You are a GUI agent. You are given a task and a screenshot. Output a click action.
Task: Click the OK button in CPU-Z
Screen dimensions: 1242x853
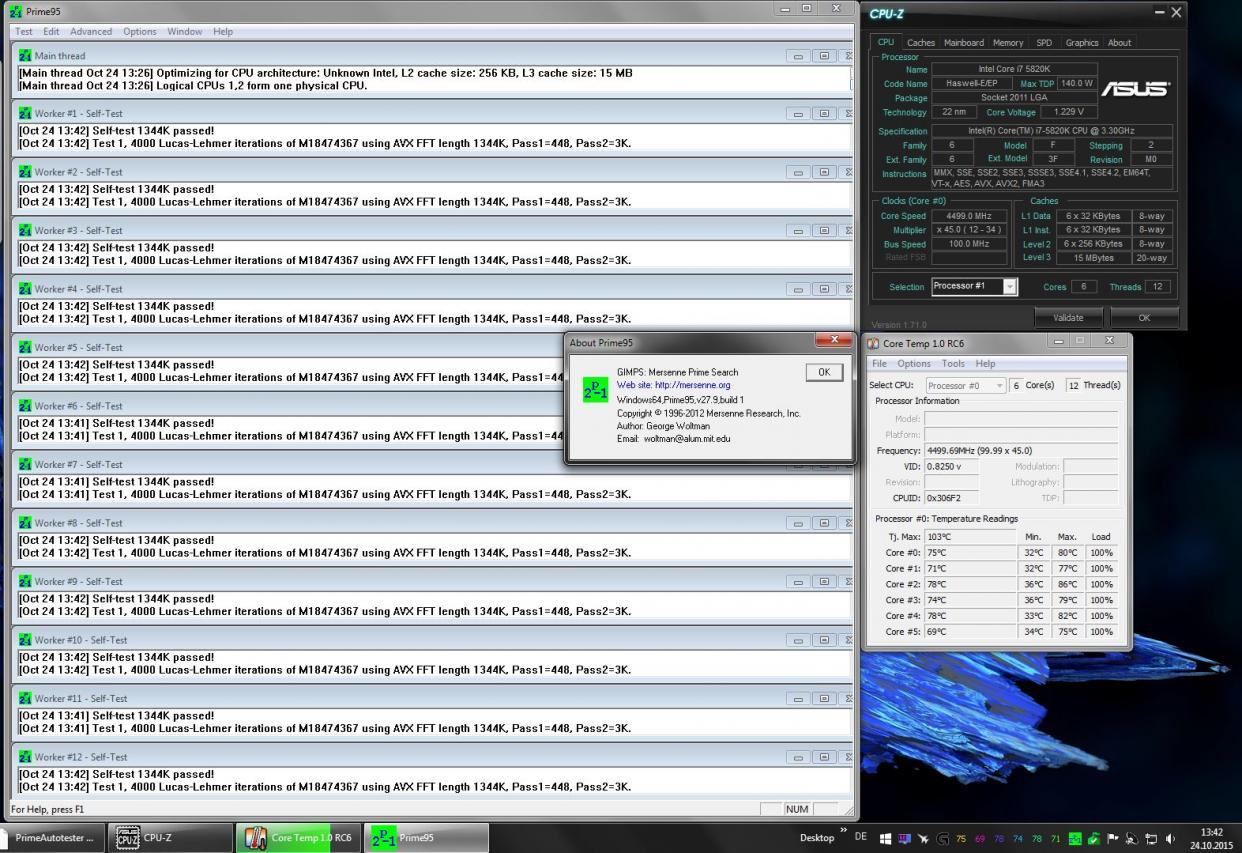pos(1144,318)
